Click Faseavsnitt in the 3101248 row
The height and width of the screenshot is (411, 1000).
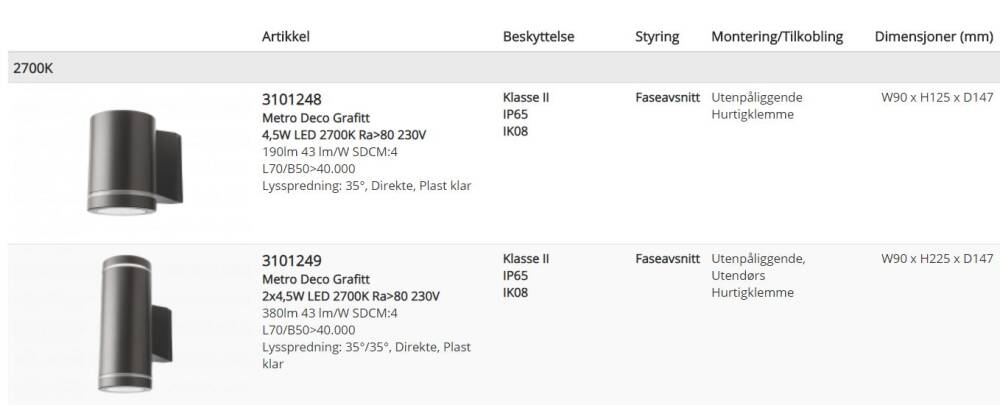667,98
